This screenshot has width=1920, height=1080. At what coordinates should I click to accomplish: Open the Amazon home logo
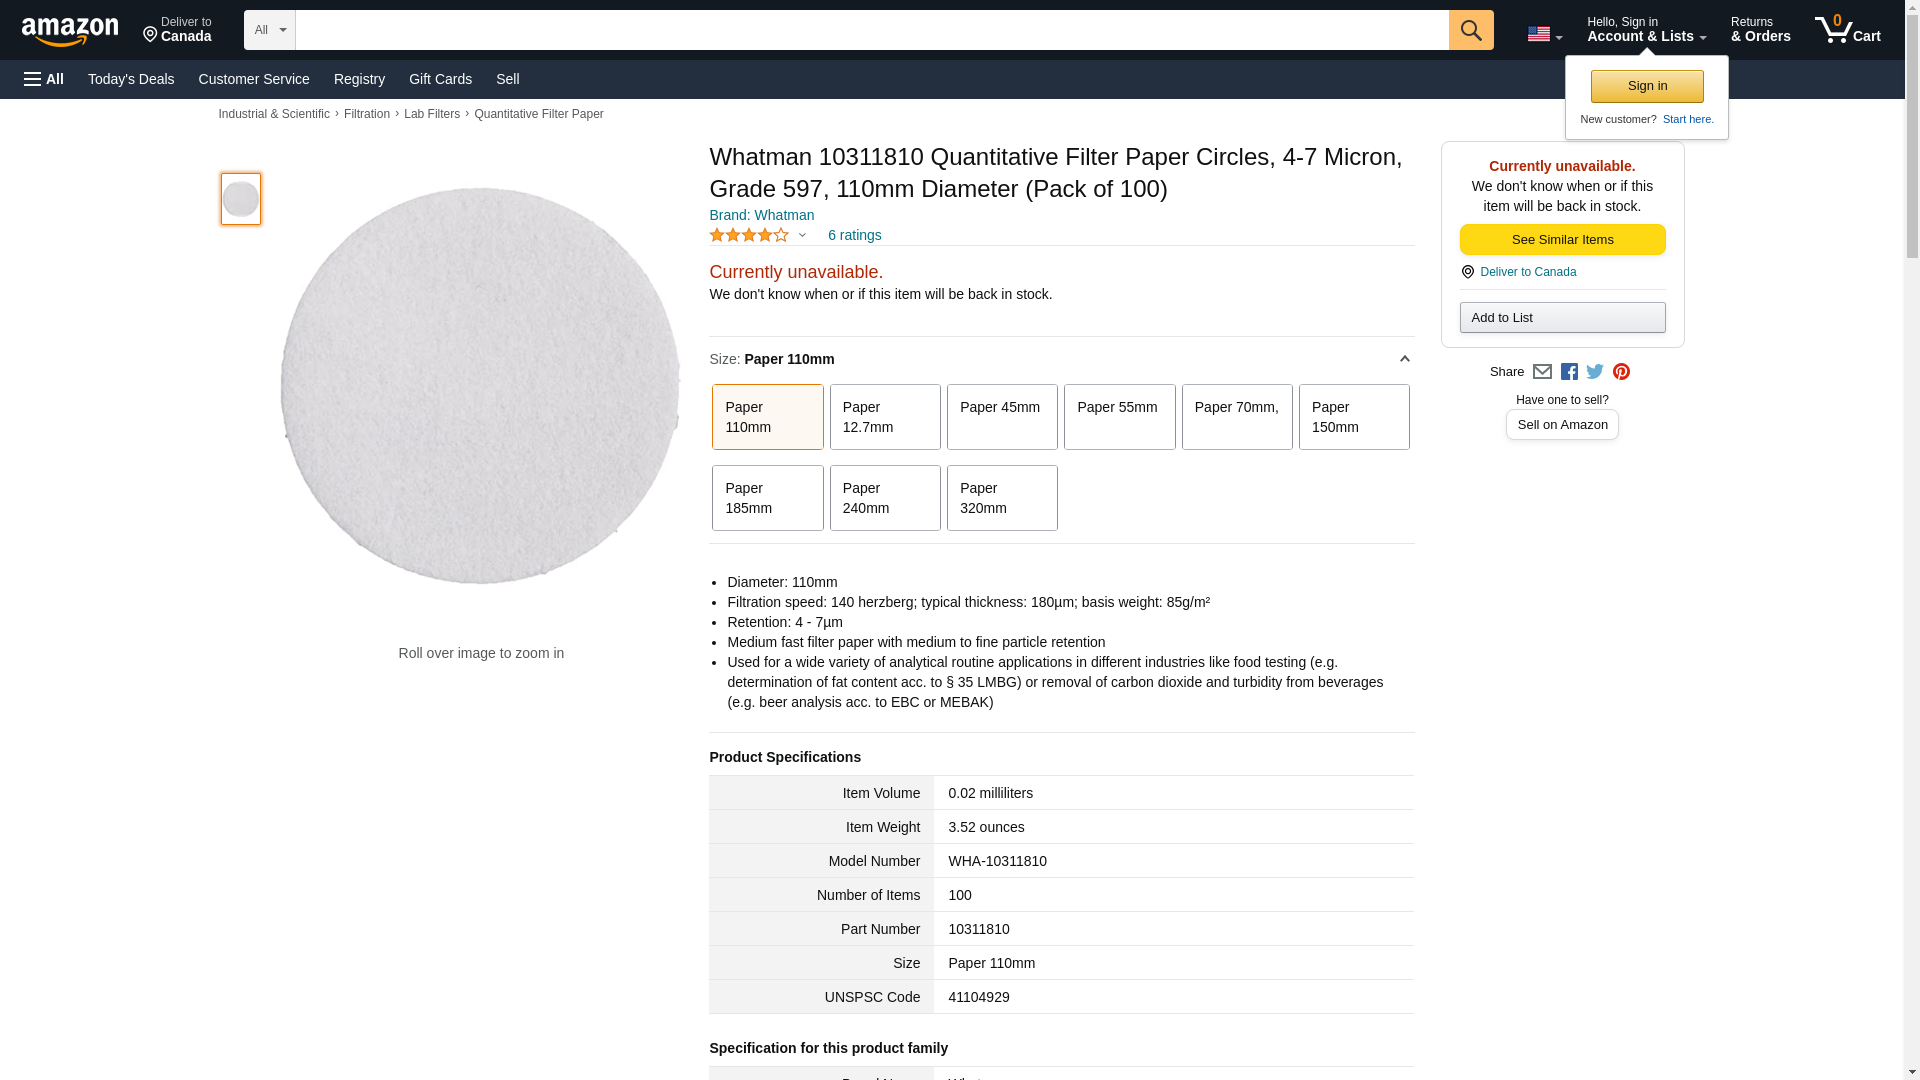click(70, 31)
